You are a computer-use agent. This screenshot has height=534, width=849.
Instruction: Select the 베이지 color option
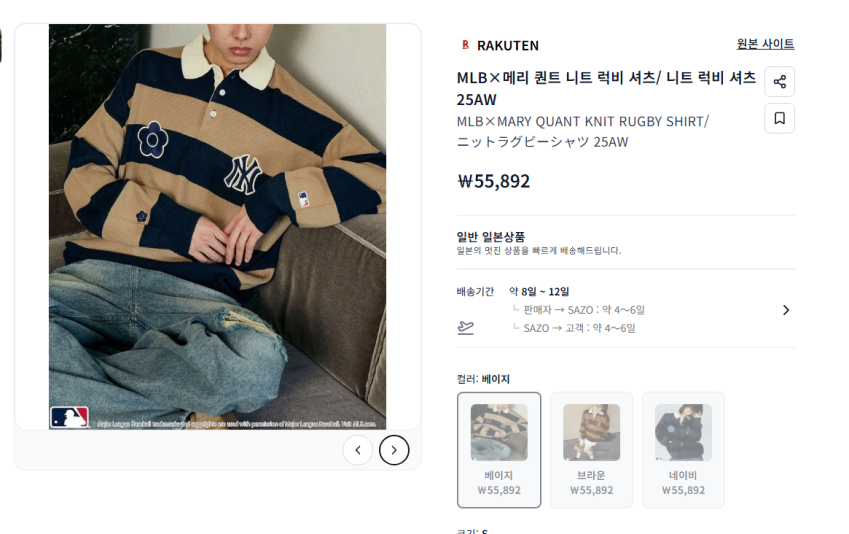tap(499, 450)
